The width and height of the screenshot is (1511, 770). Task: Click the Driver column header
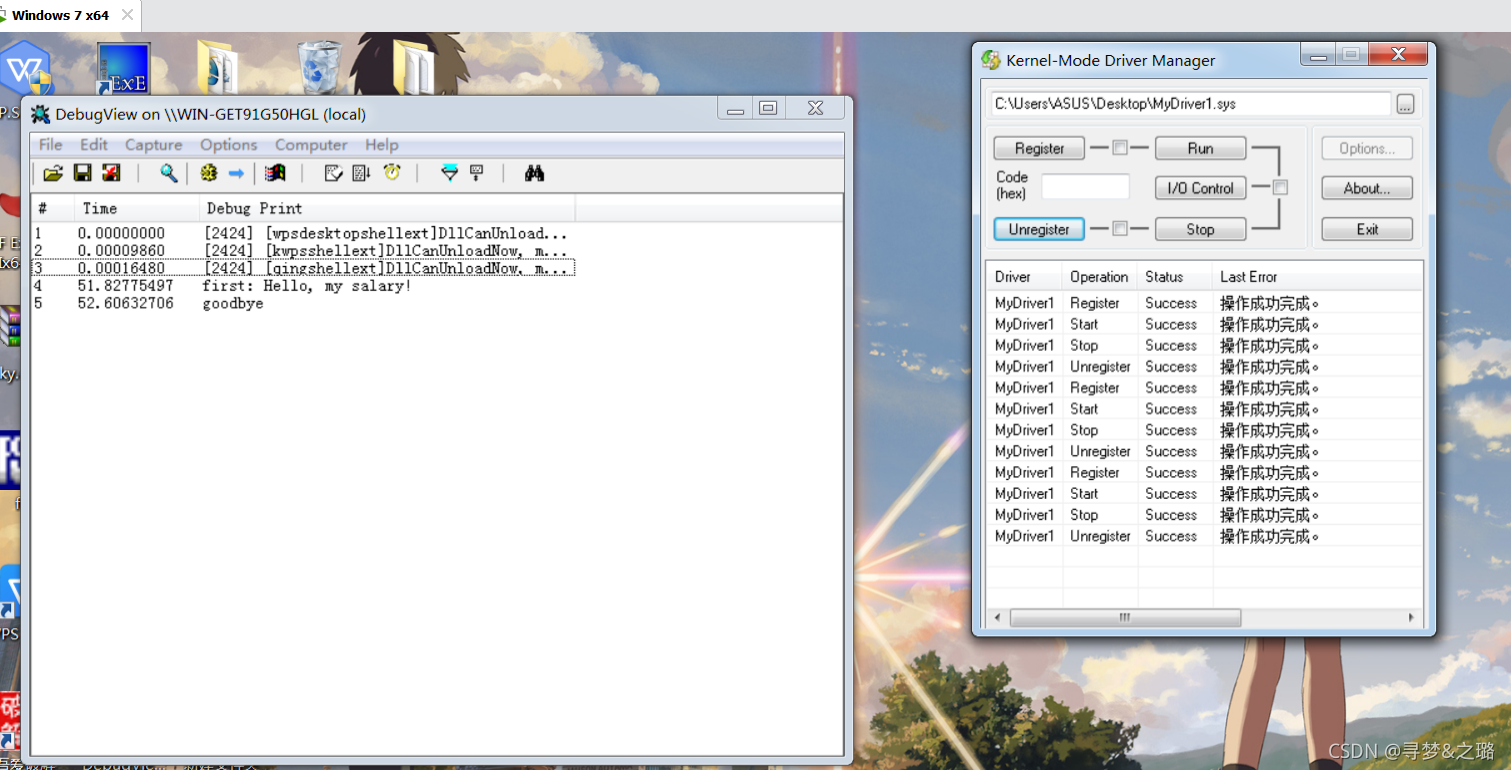[x=1024, y=277]
